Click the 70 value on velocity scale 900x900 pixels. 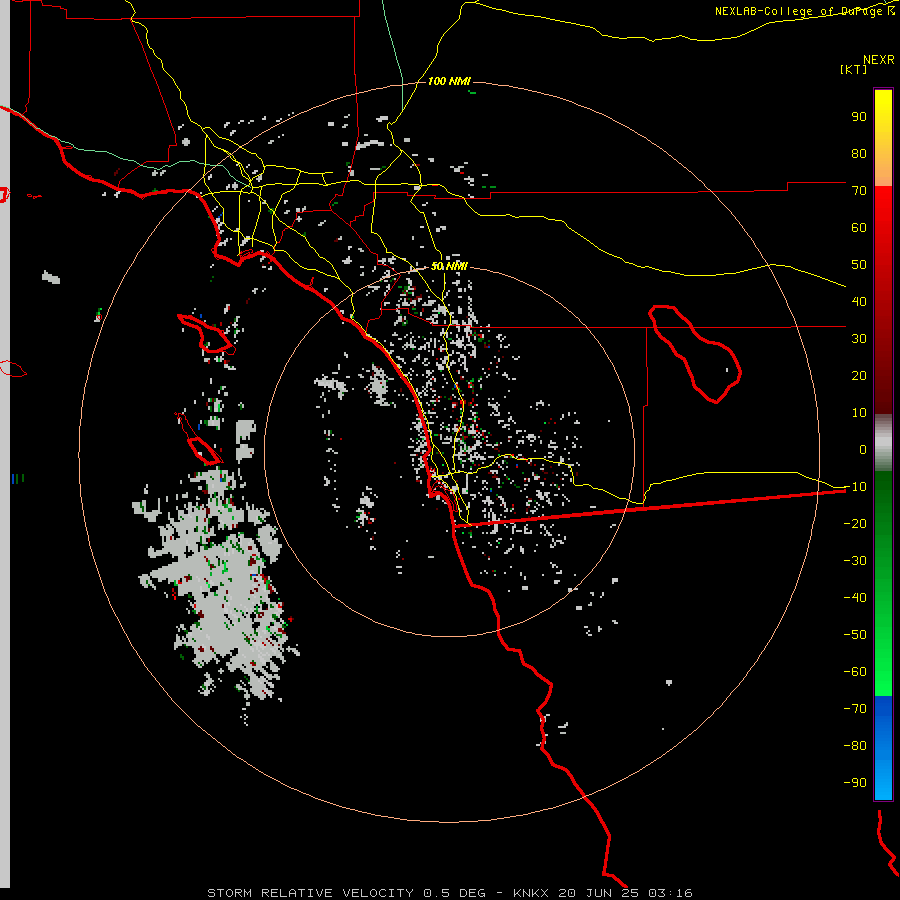tap(859, 191)
